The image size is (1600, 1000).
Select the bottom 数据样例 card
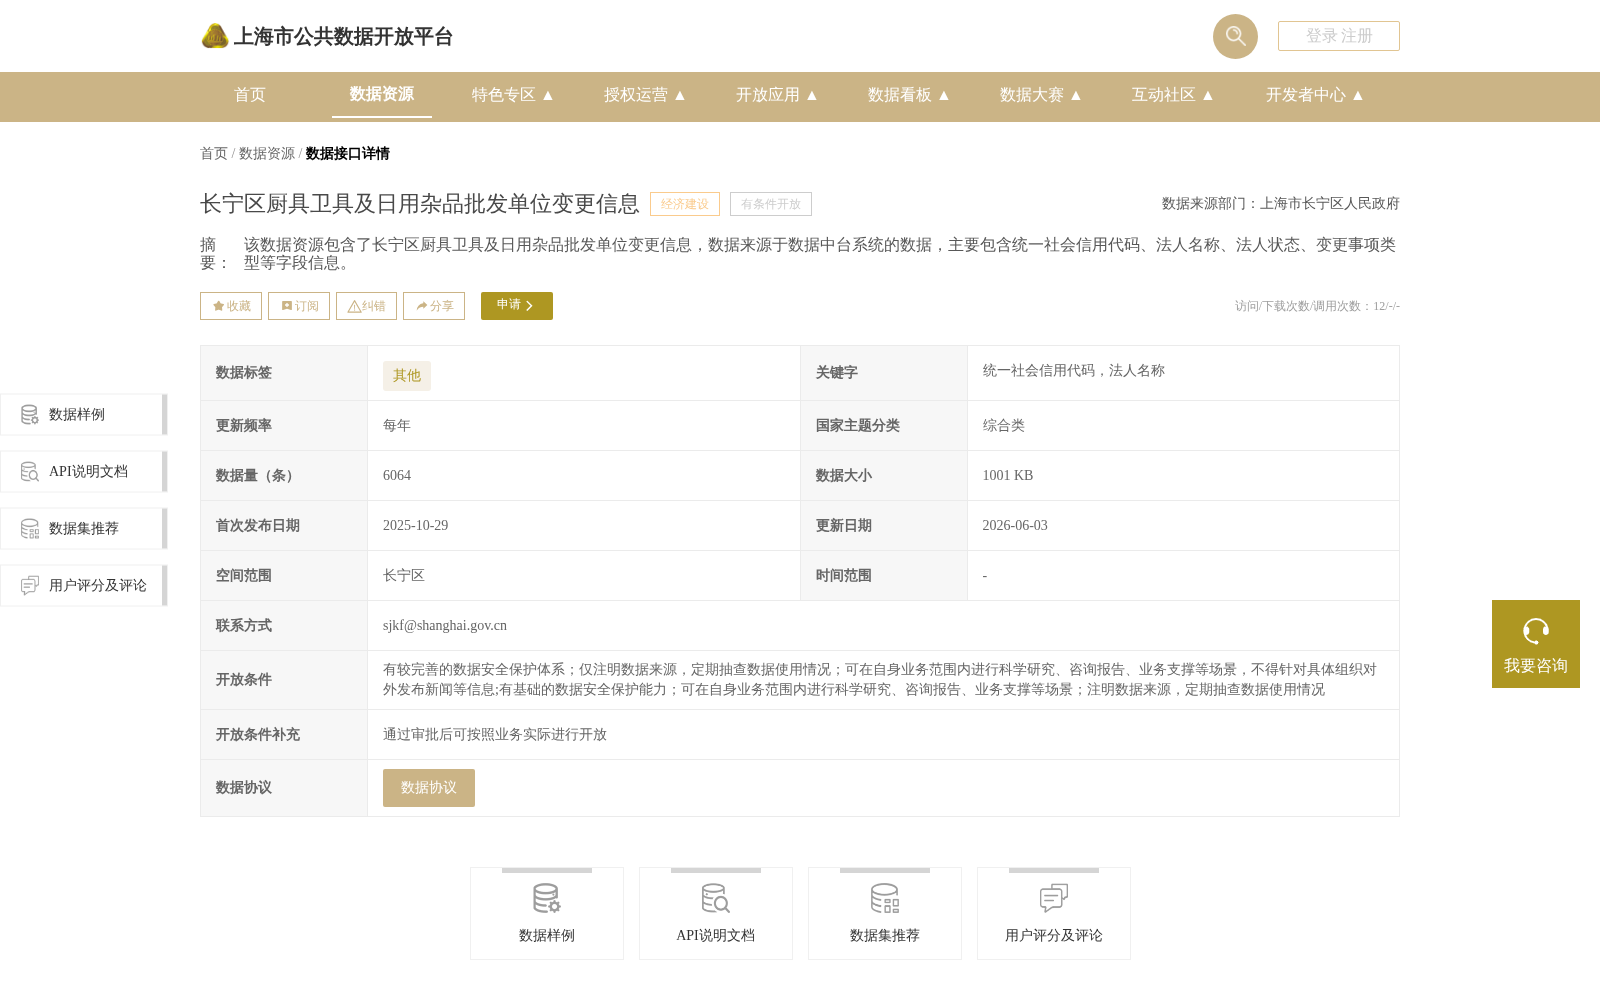pyautogui.click(x=547, y=914)
